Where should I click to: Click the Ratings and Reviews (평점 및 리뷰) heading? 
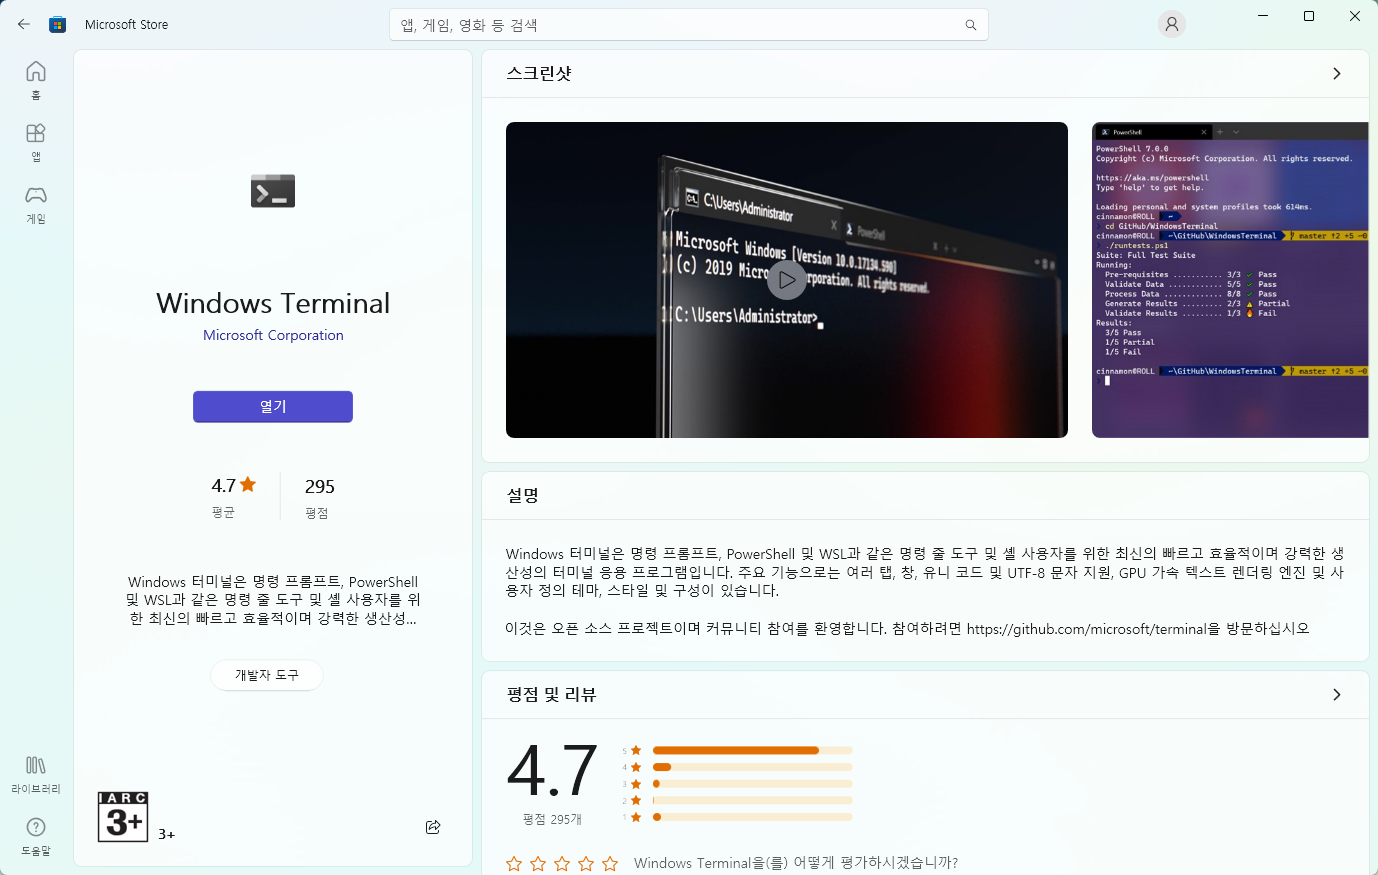551,694
